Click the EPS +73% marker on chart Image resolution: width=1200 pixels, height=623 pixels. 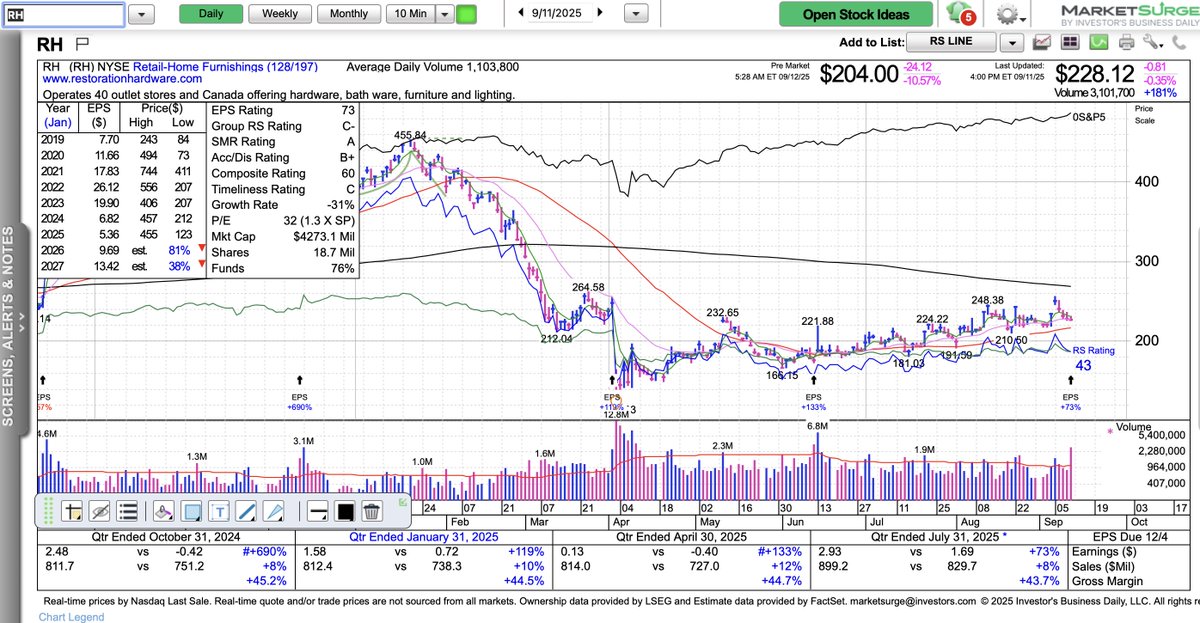point(1071,394)
